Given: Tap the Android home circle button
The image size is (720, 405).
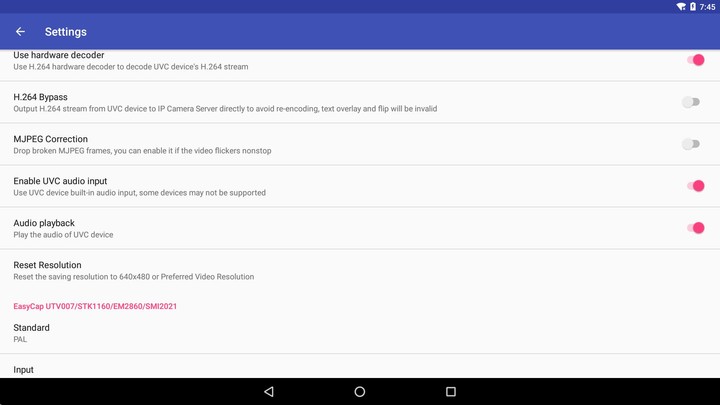Looking at the screenshot, I should (360, 391).
